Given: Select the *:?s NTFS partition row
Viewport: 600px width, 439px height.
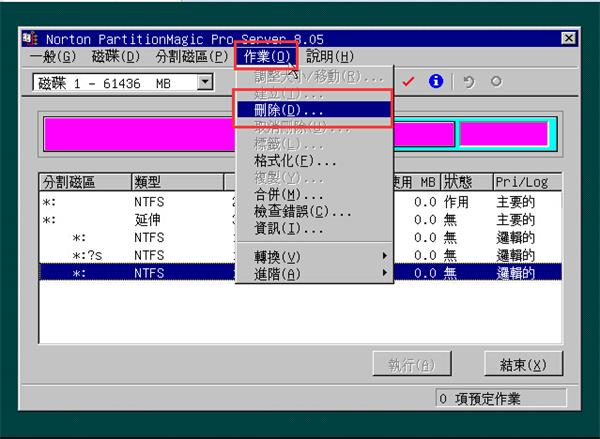Looking at the screenshot, I should tap(300, 255).
